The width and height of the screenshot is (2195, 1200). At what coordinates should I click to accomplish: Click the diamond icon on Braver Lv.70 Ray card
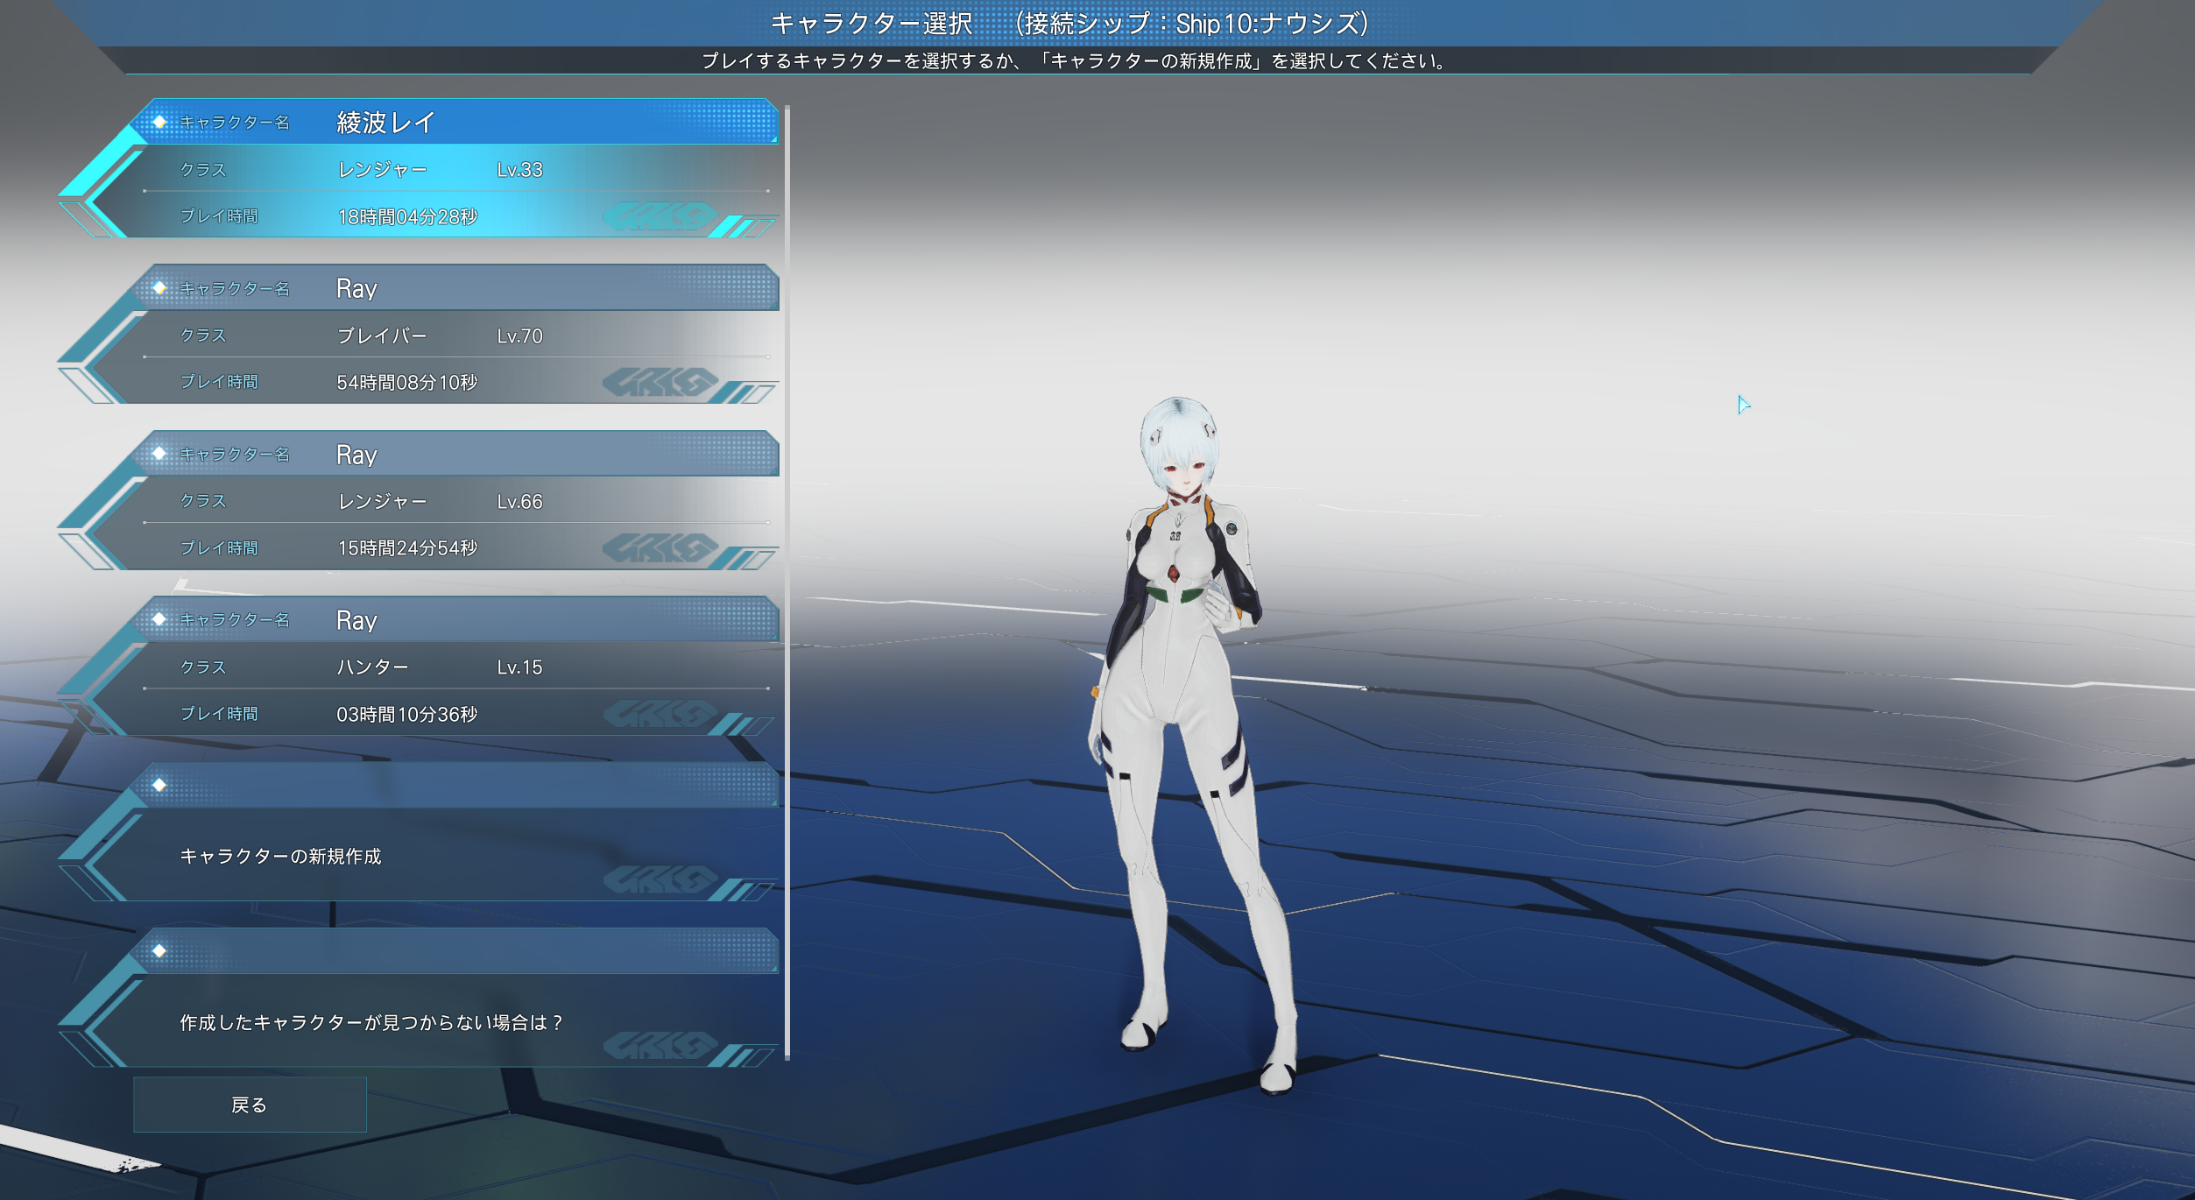(x=159, y=288)
